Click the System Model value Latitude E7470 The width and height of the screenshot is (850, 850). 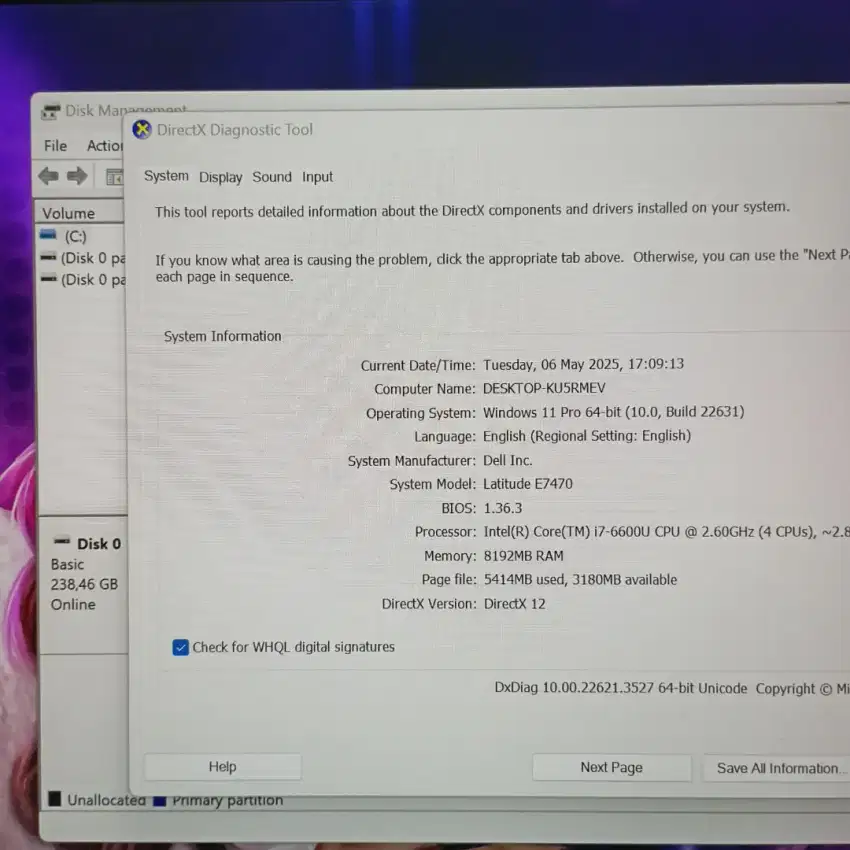click(x=527, y=484)
